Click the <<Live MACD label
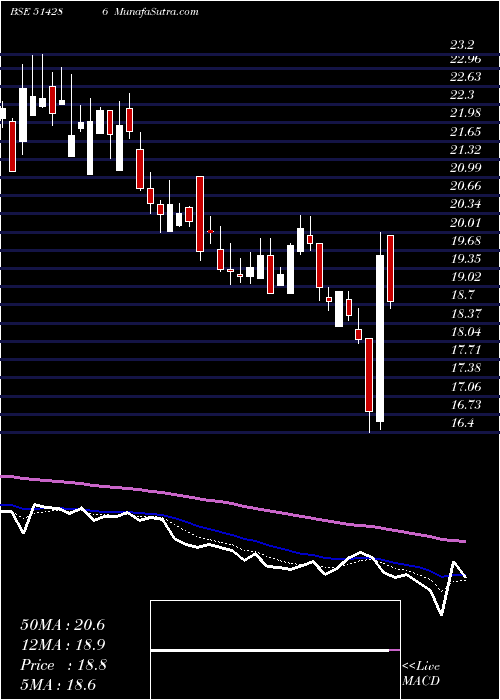The width and height of the screenshot is (500, 700). point(421,674)
